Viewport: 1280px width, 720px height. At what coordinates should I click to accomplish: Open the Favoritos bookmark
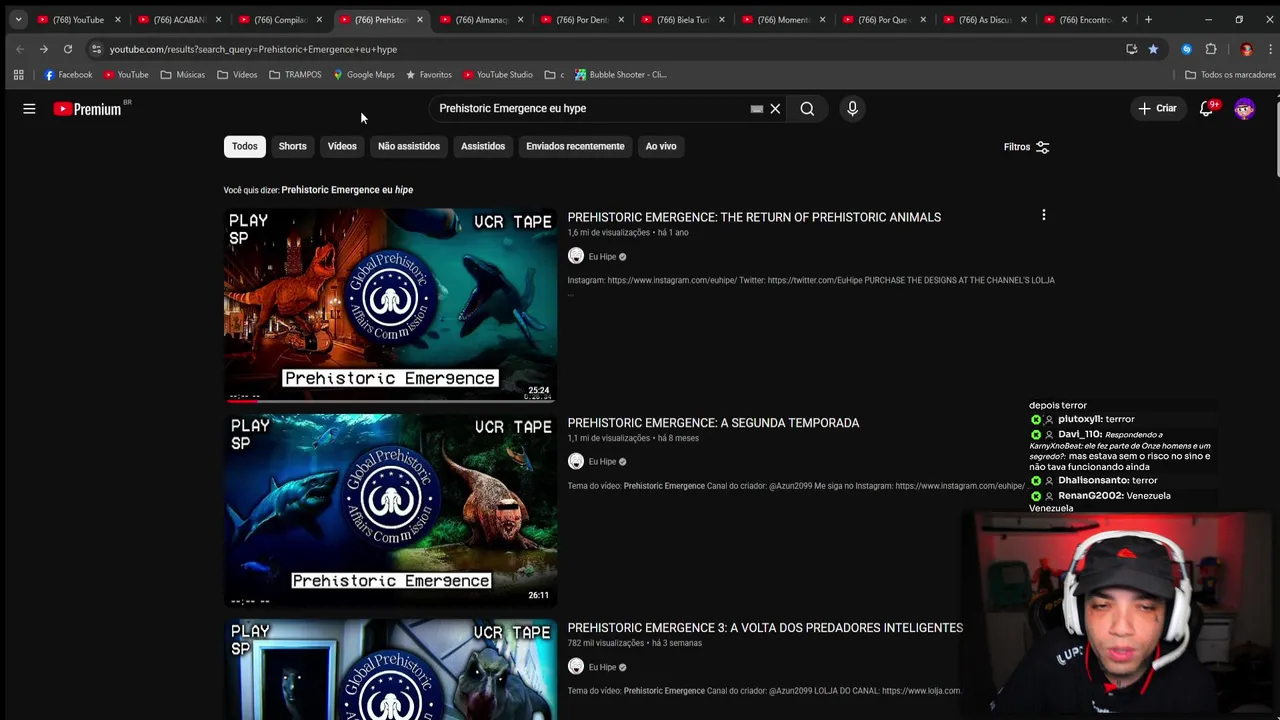(429, 75)
